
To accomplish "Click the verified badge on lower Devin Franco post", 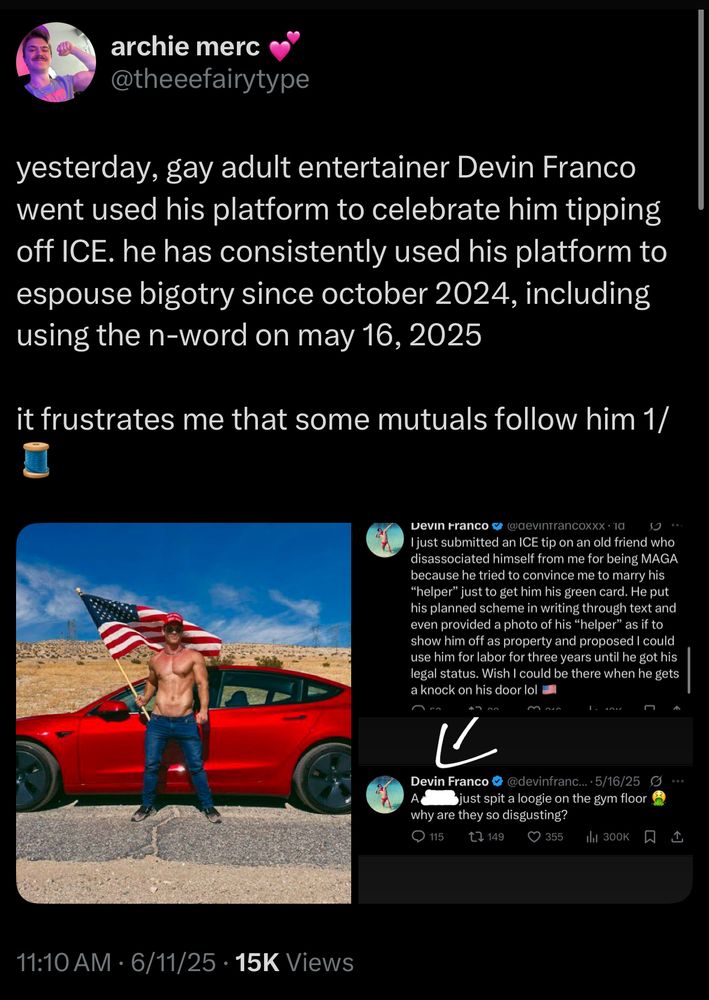I will click(x=499, y=781).
